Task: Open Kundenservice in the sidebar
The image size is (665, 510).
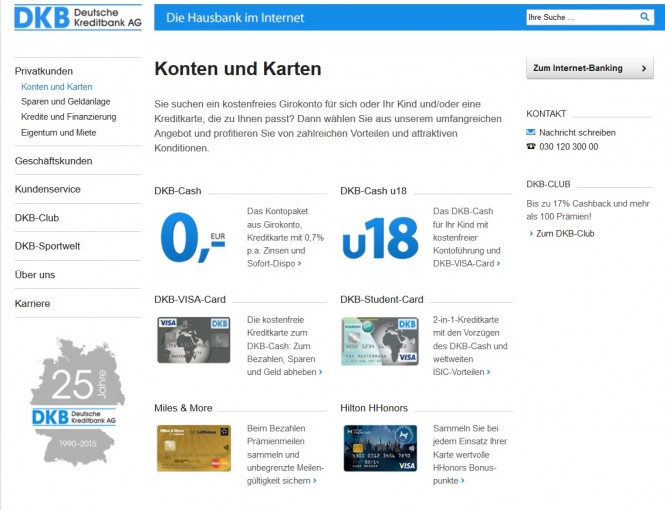Action: pos(48,190)
